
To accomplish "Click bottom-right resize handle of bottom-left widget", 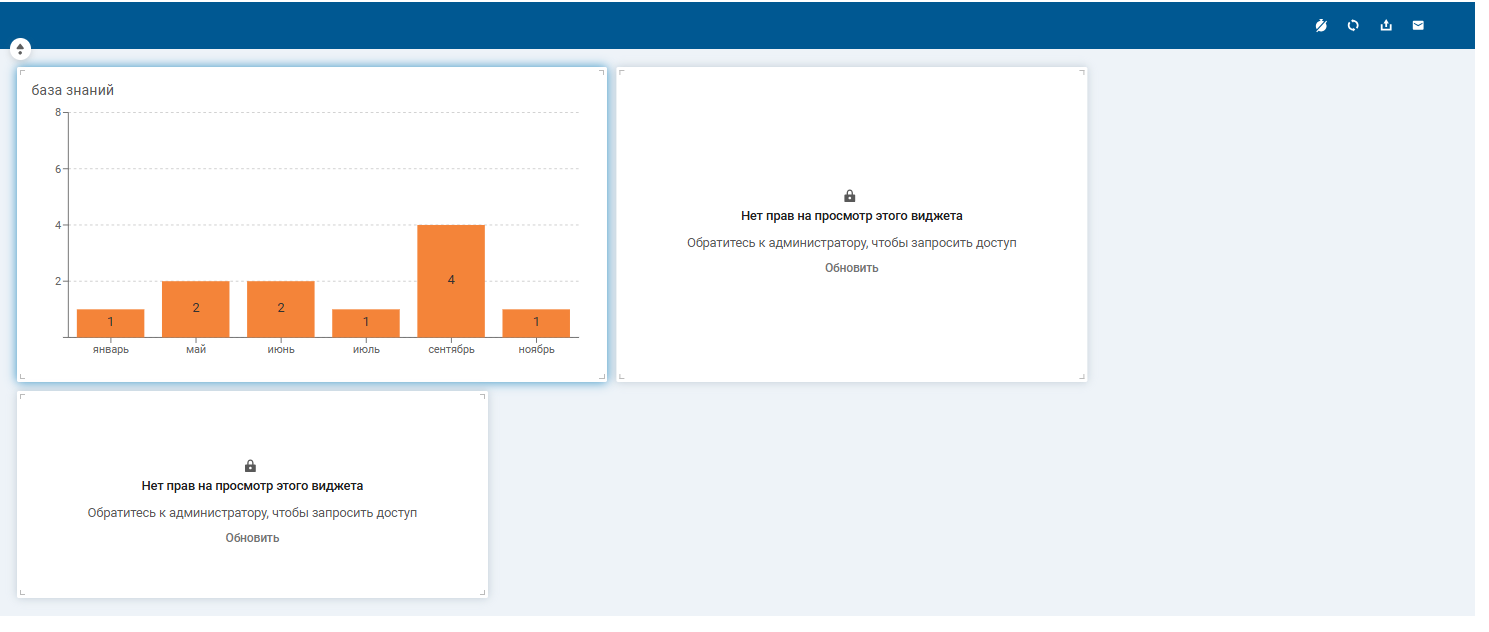I will pyautogui.click(x=483, y=593).
